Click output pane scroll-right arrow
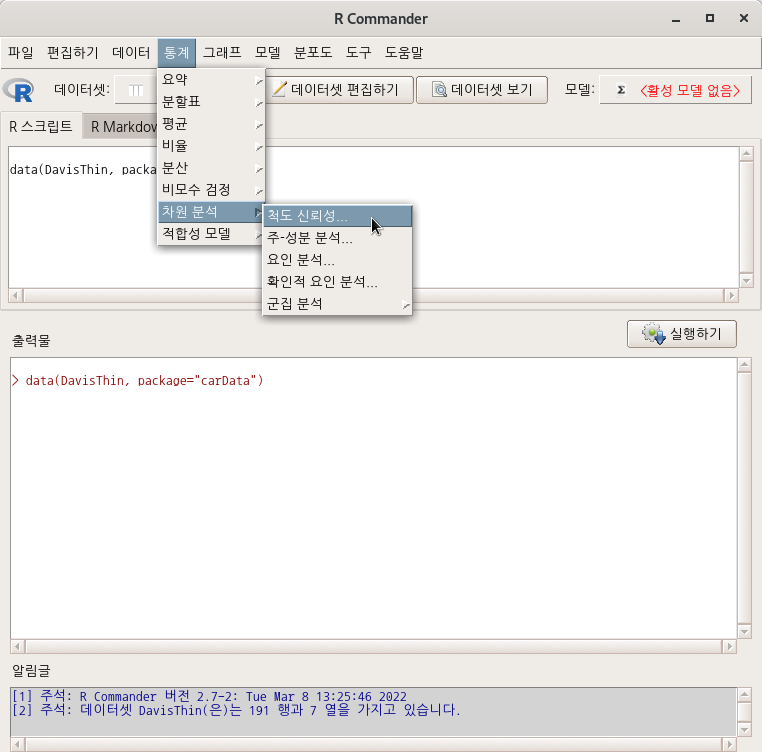This screenshot has height=752, width=762. point(729,647)
